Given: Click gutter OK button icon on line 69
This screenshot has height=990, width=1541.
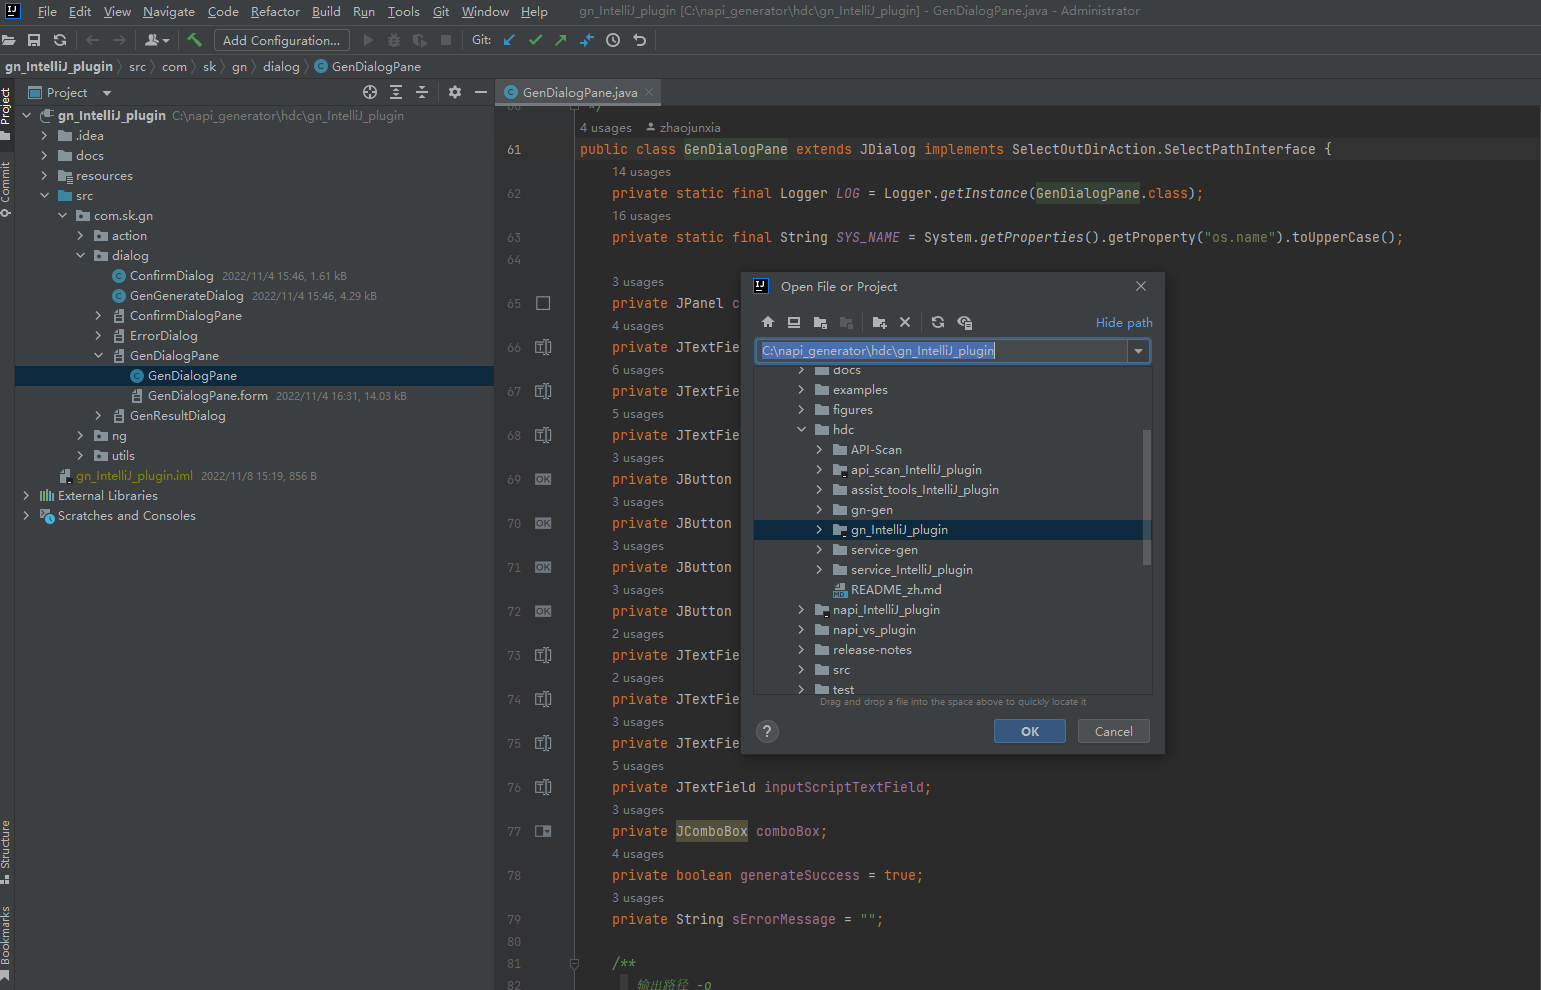Looking at the screenshot, I should coord(543,479).
